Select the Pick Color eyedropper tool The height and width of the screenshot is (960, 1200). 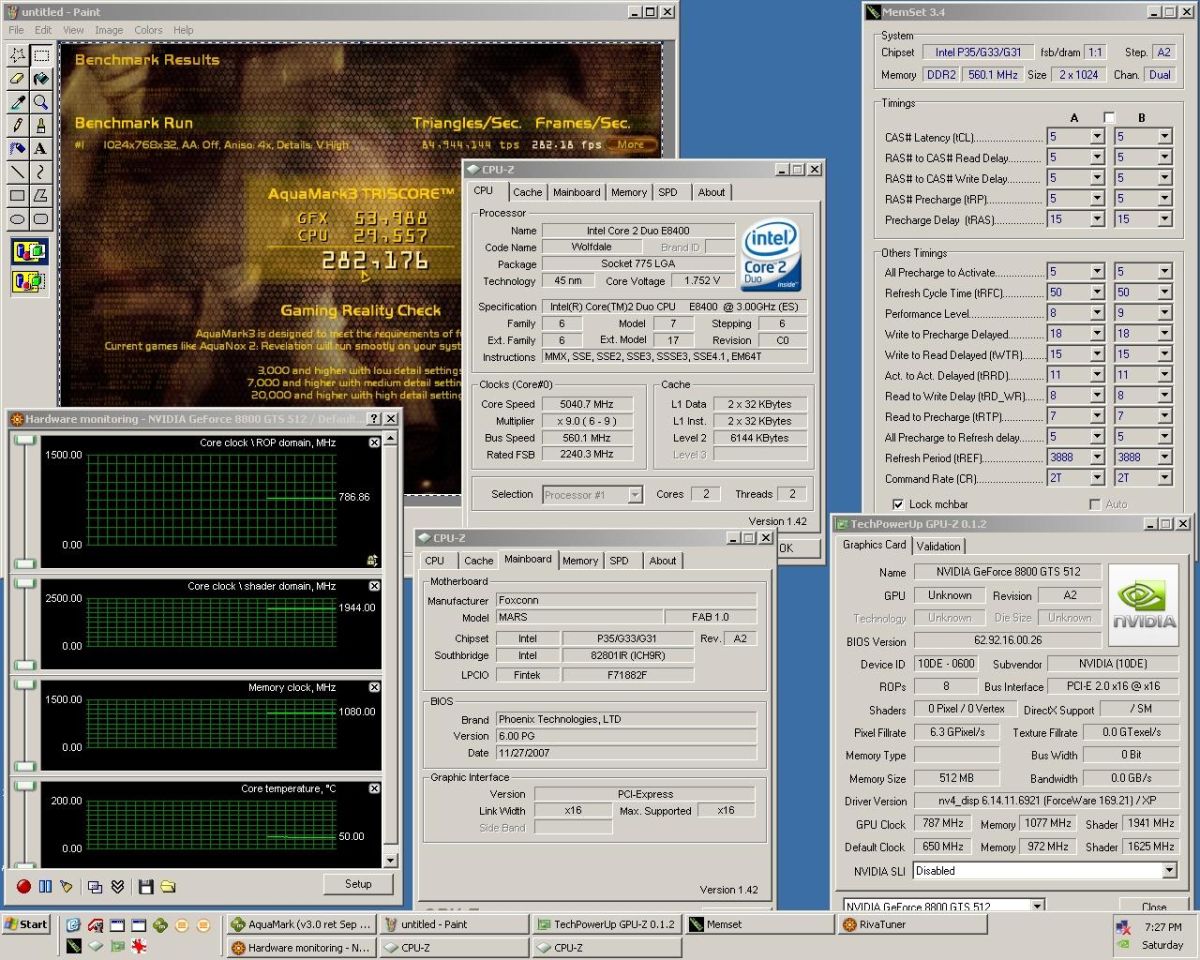(17, 102)
